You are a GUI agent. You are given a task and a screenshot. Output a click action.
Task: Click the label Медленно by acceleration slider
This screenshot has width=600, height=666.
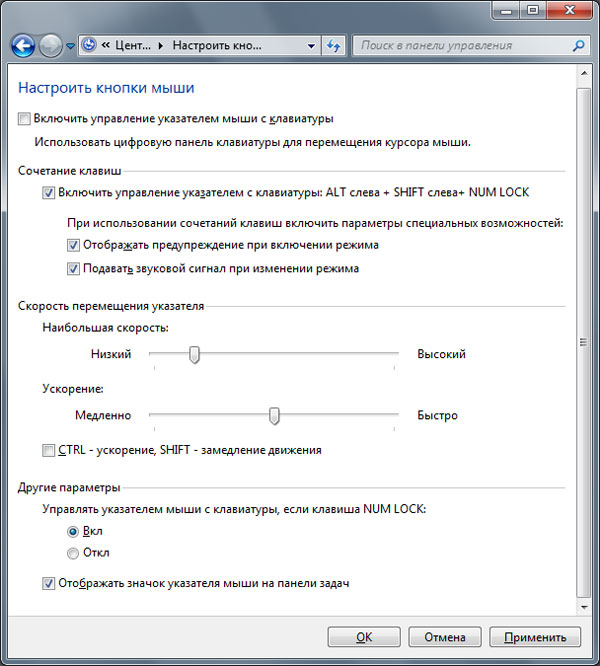click(103, 415)
